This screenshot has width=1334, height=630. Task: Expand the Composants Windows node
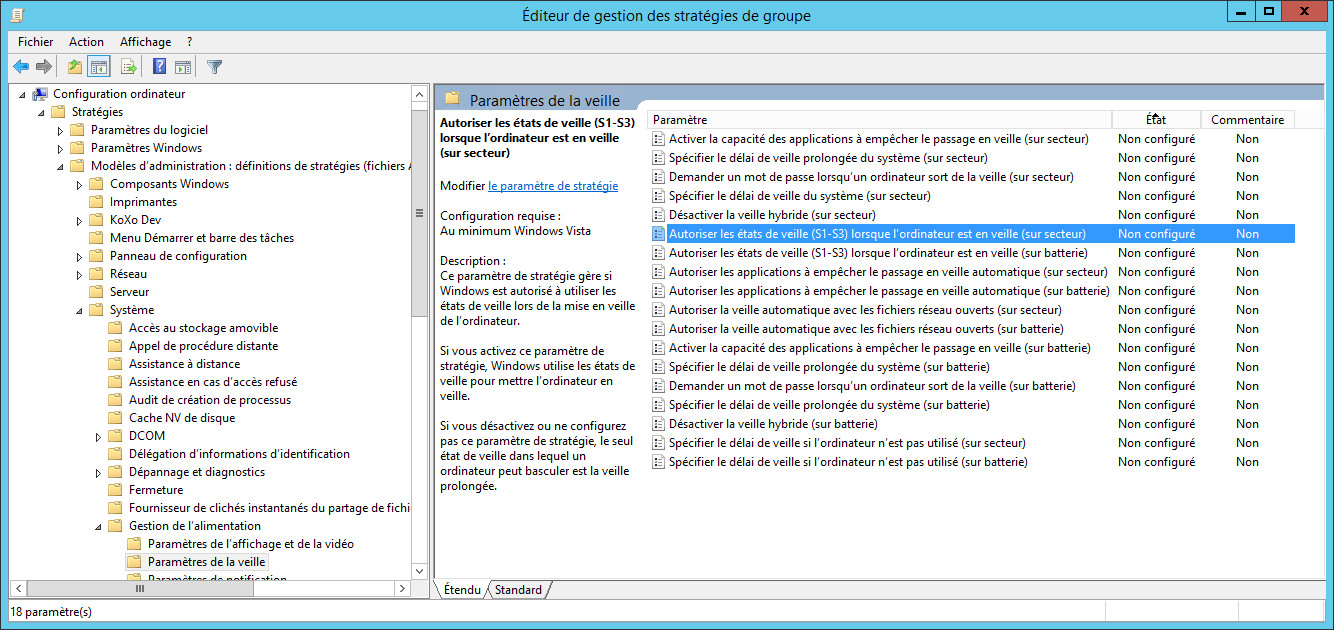[79, 184]
